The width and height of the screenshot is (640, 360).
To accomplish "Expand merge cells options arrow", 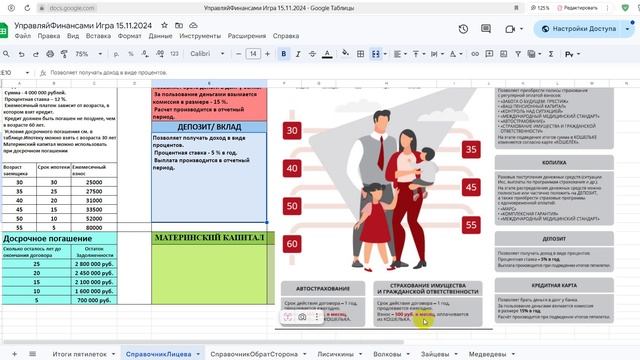I will click(385, 54).
